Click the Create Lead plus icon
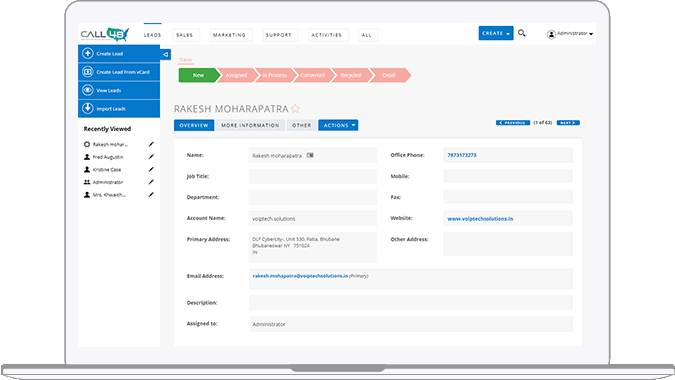The image size is (675, 380). (x=87, y=53)
